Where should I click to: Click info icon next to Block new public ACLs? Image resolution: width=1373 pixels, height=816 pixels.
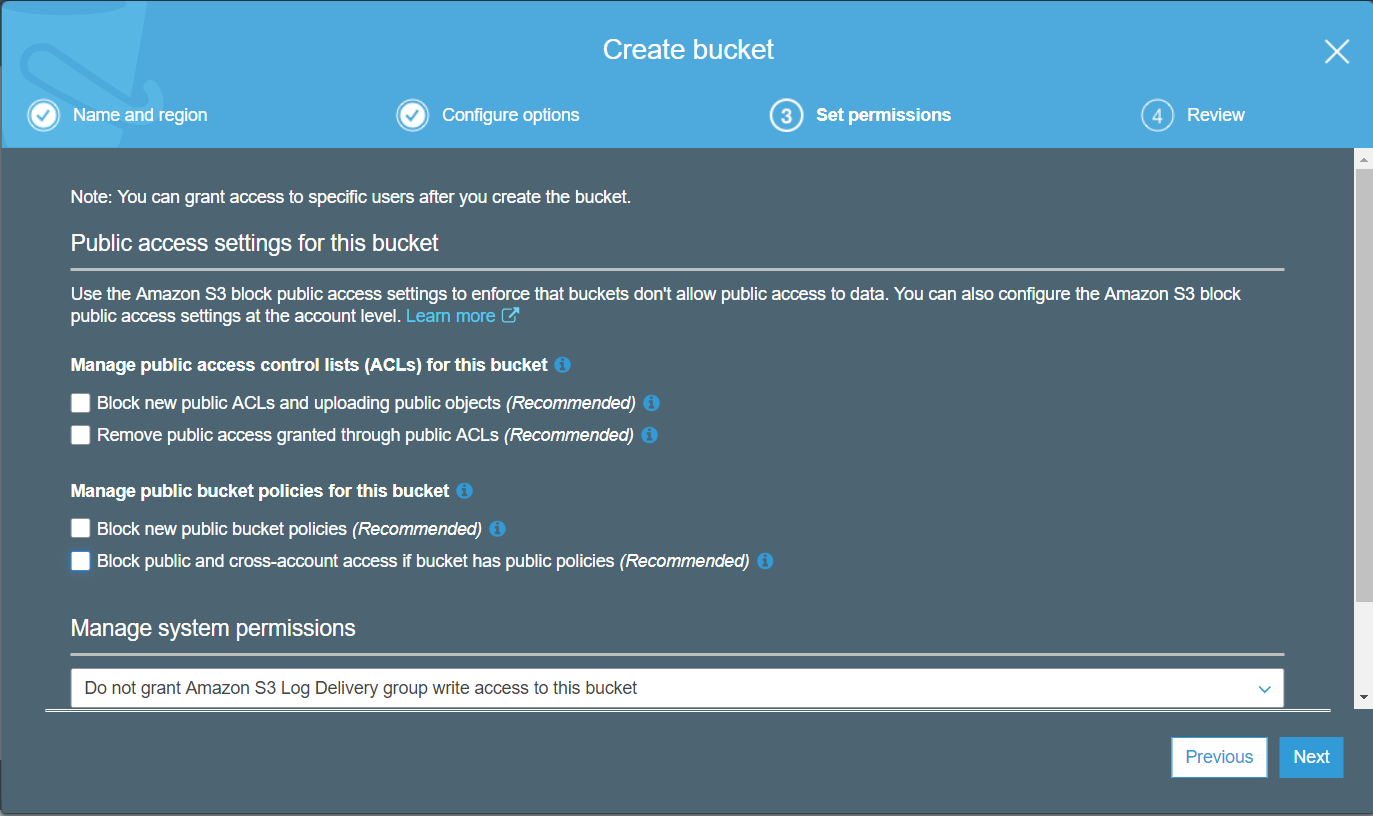[x=651, y=403]
